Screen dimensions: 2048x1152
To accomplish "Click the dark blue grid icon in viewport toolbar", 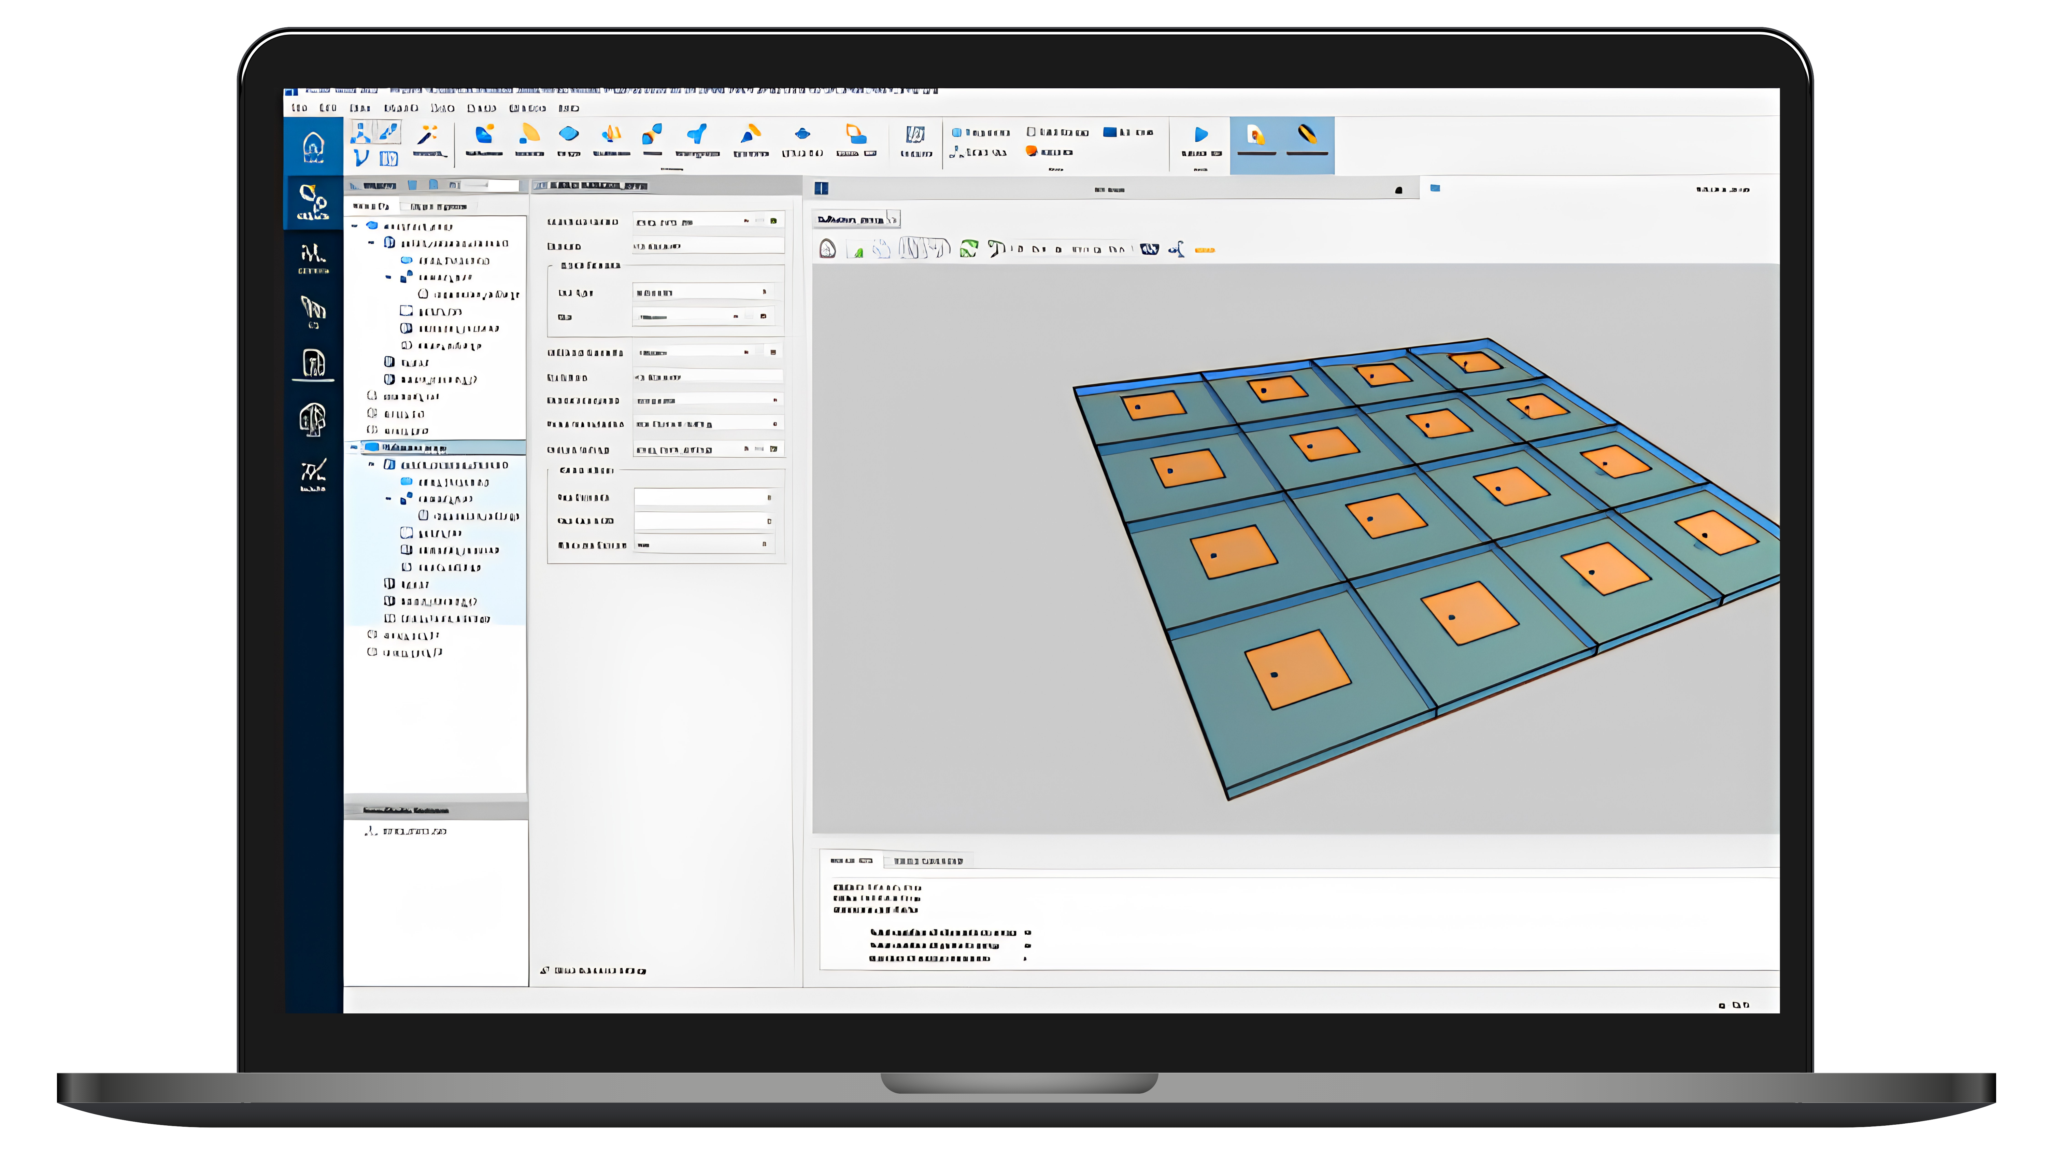I will point(1149,249).
